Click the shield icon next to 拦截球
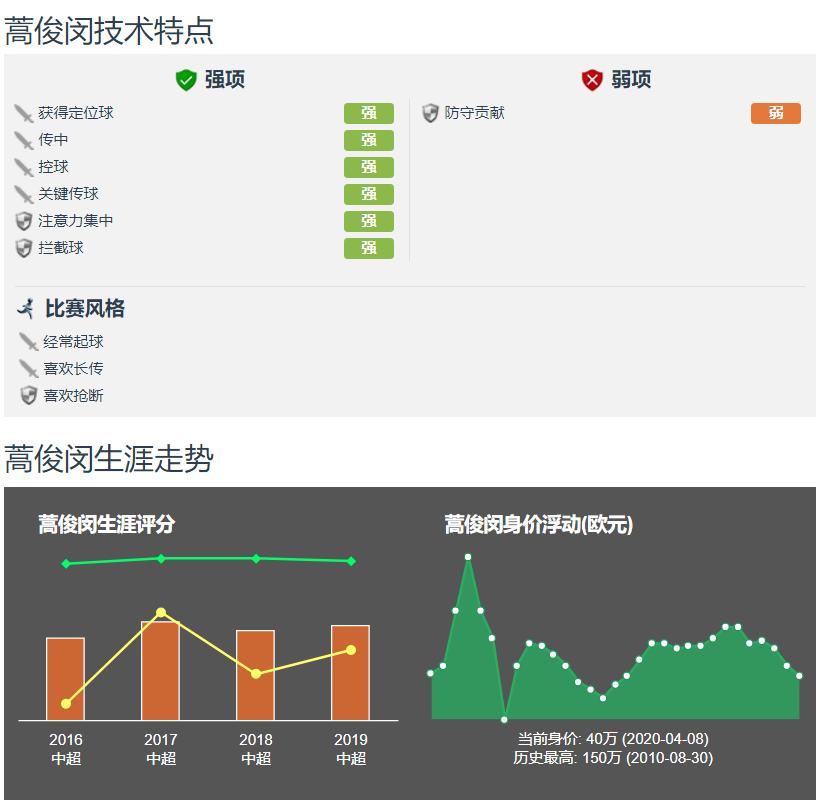 25,248
